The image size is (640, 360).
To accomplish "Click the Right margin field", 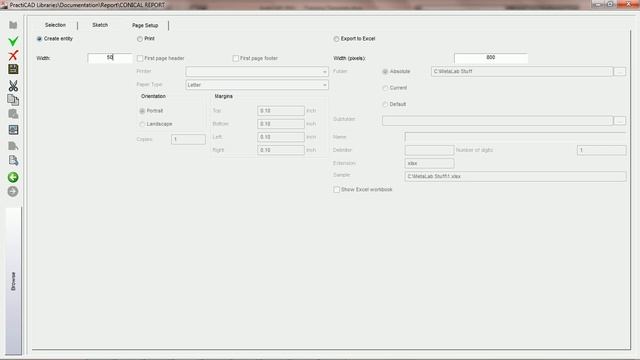I will (281, 150).
